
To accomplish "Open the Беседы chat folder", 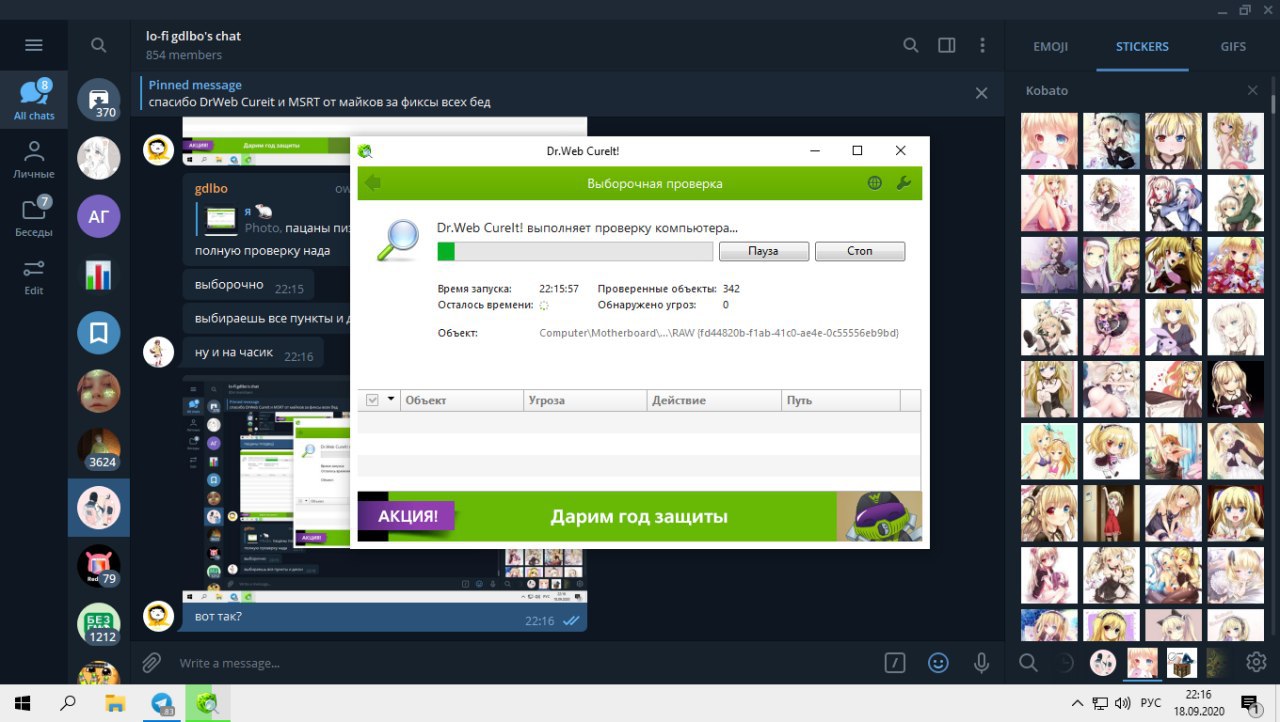I will (34, 217).
